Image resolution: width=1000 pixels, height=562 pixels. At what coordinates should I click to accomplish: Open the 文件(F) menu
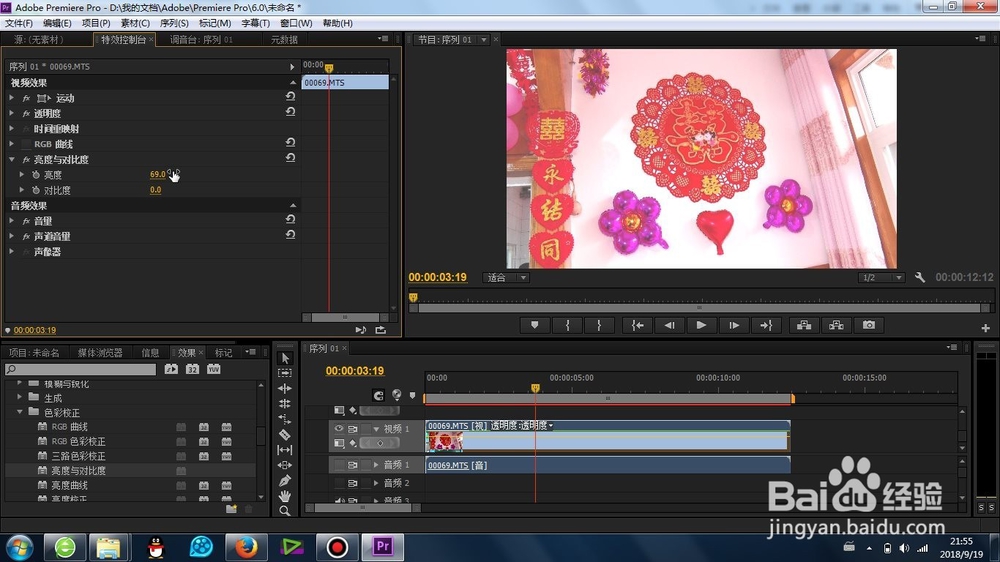pos(19,23)
